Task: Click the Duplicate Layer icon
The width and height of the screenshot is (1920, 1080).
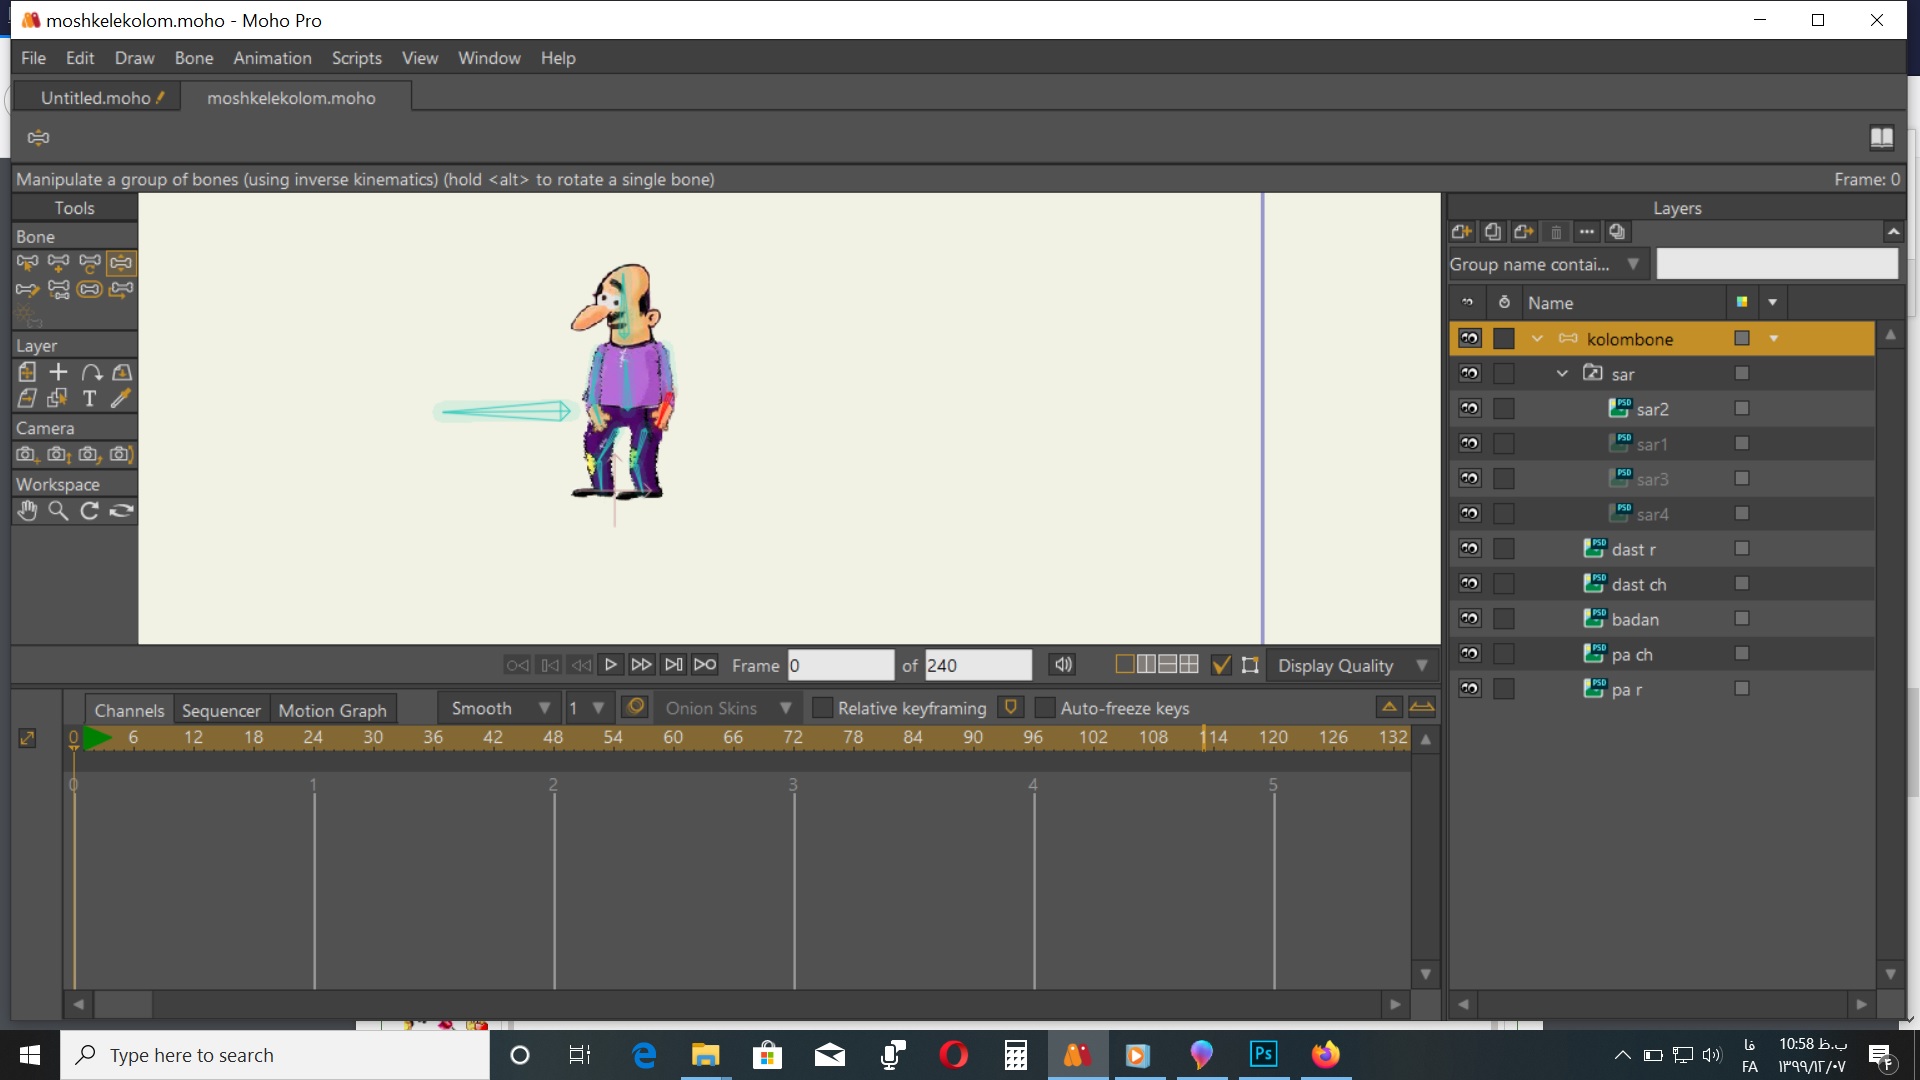Action: (x=1491, y=231)
